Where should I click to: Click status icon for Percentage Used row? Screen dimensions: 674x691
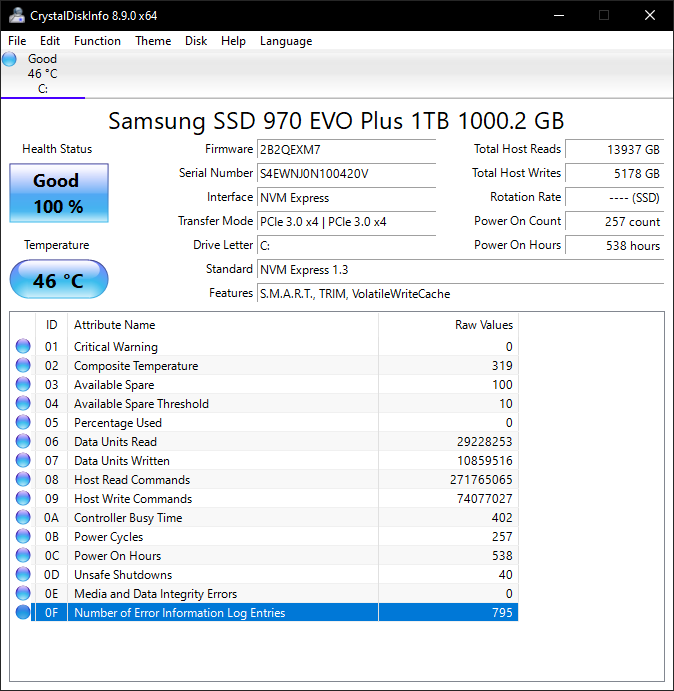23,422
